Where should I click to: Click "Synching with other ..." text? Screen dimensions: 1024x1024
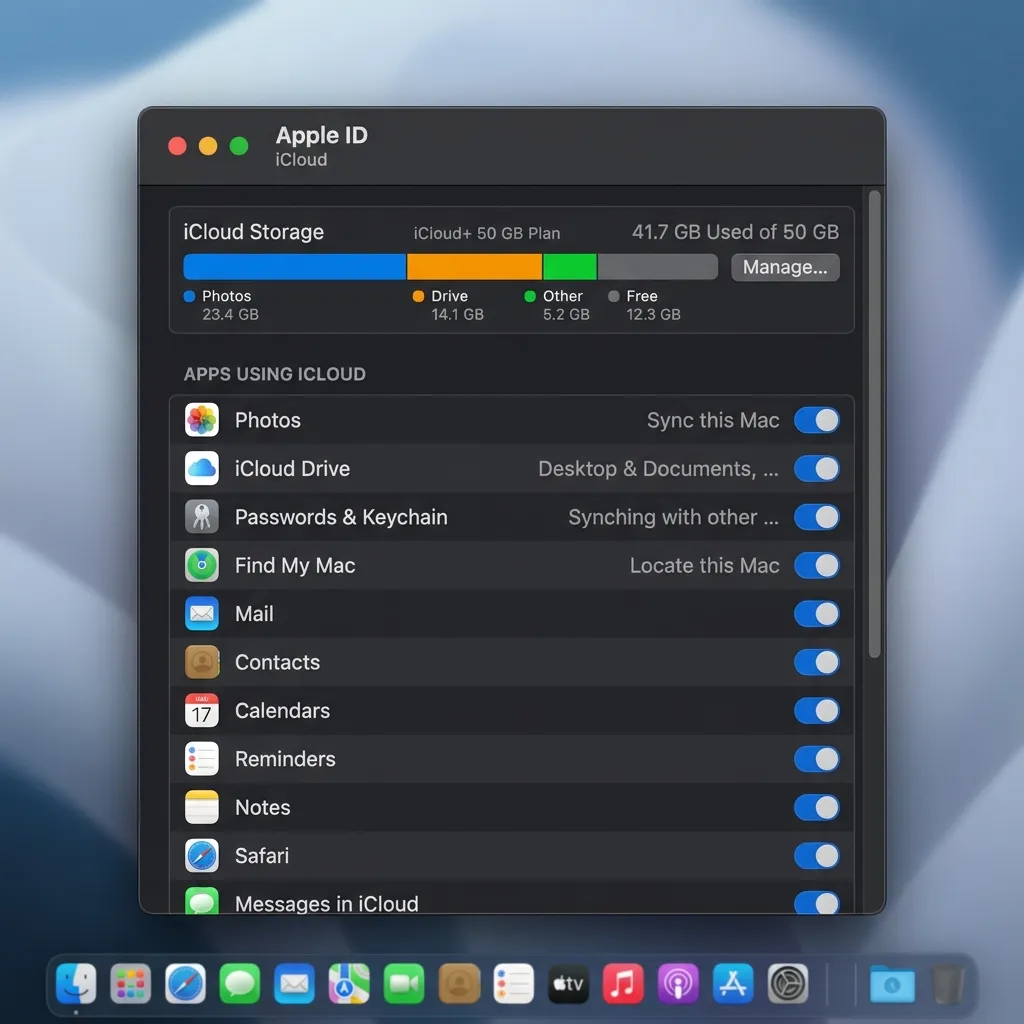[x=673, y=517]
